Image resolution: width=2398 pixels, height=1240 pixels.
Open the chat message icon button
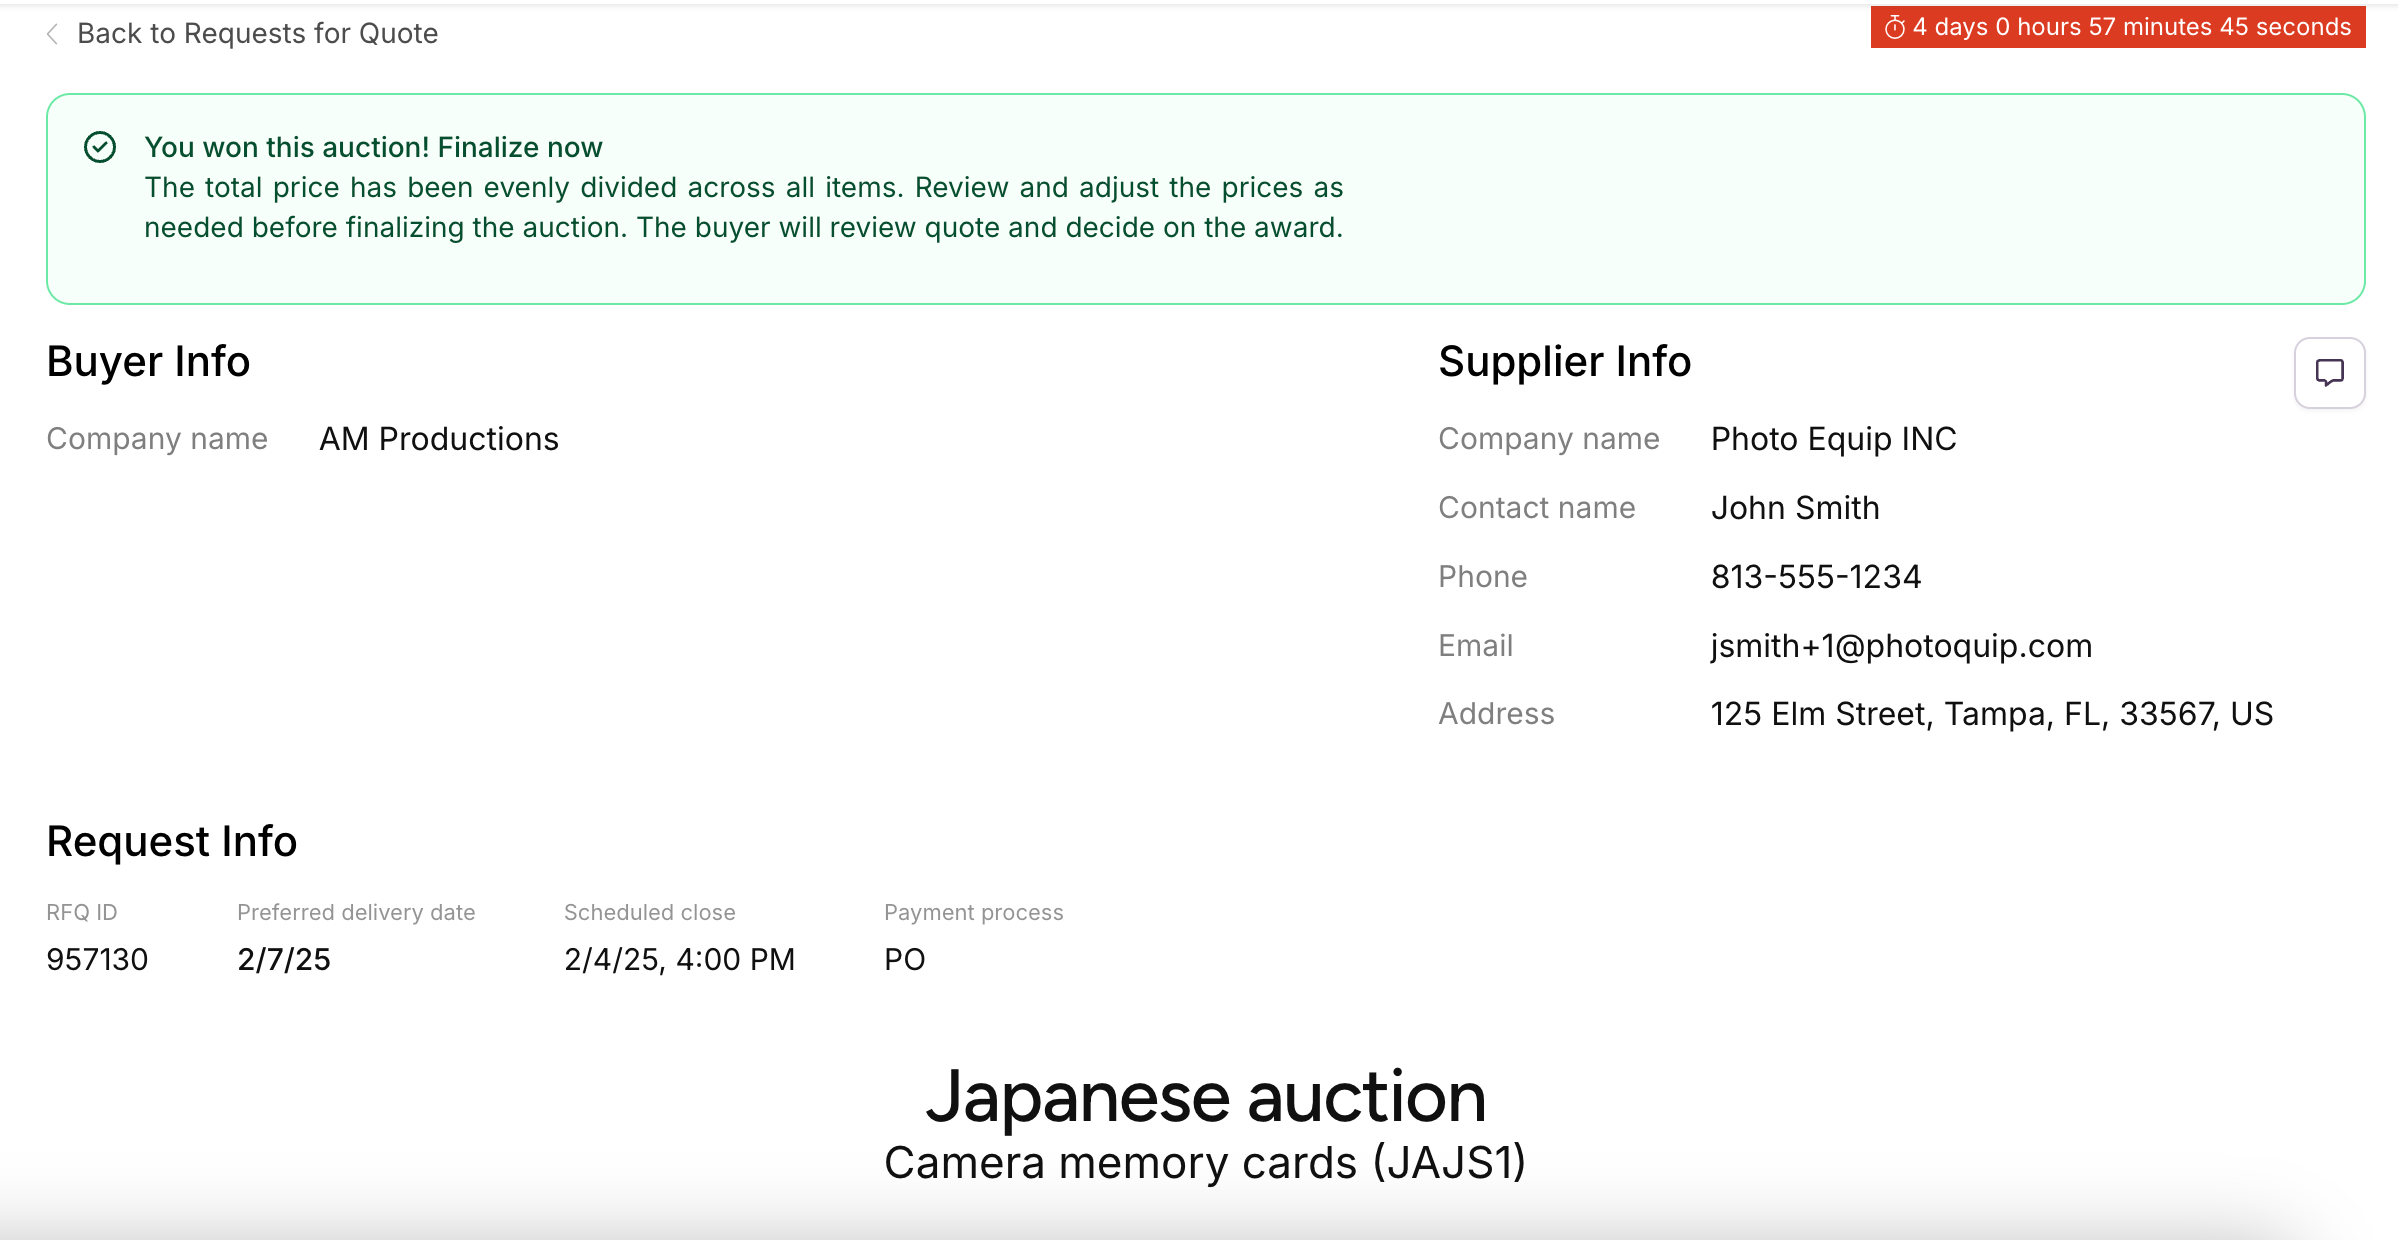[2329, 373]
